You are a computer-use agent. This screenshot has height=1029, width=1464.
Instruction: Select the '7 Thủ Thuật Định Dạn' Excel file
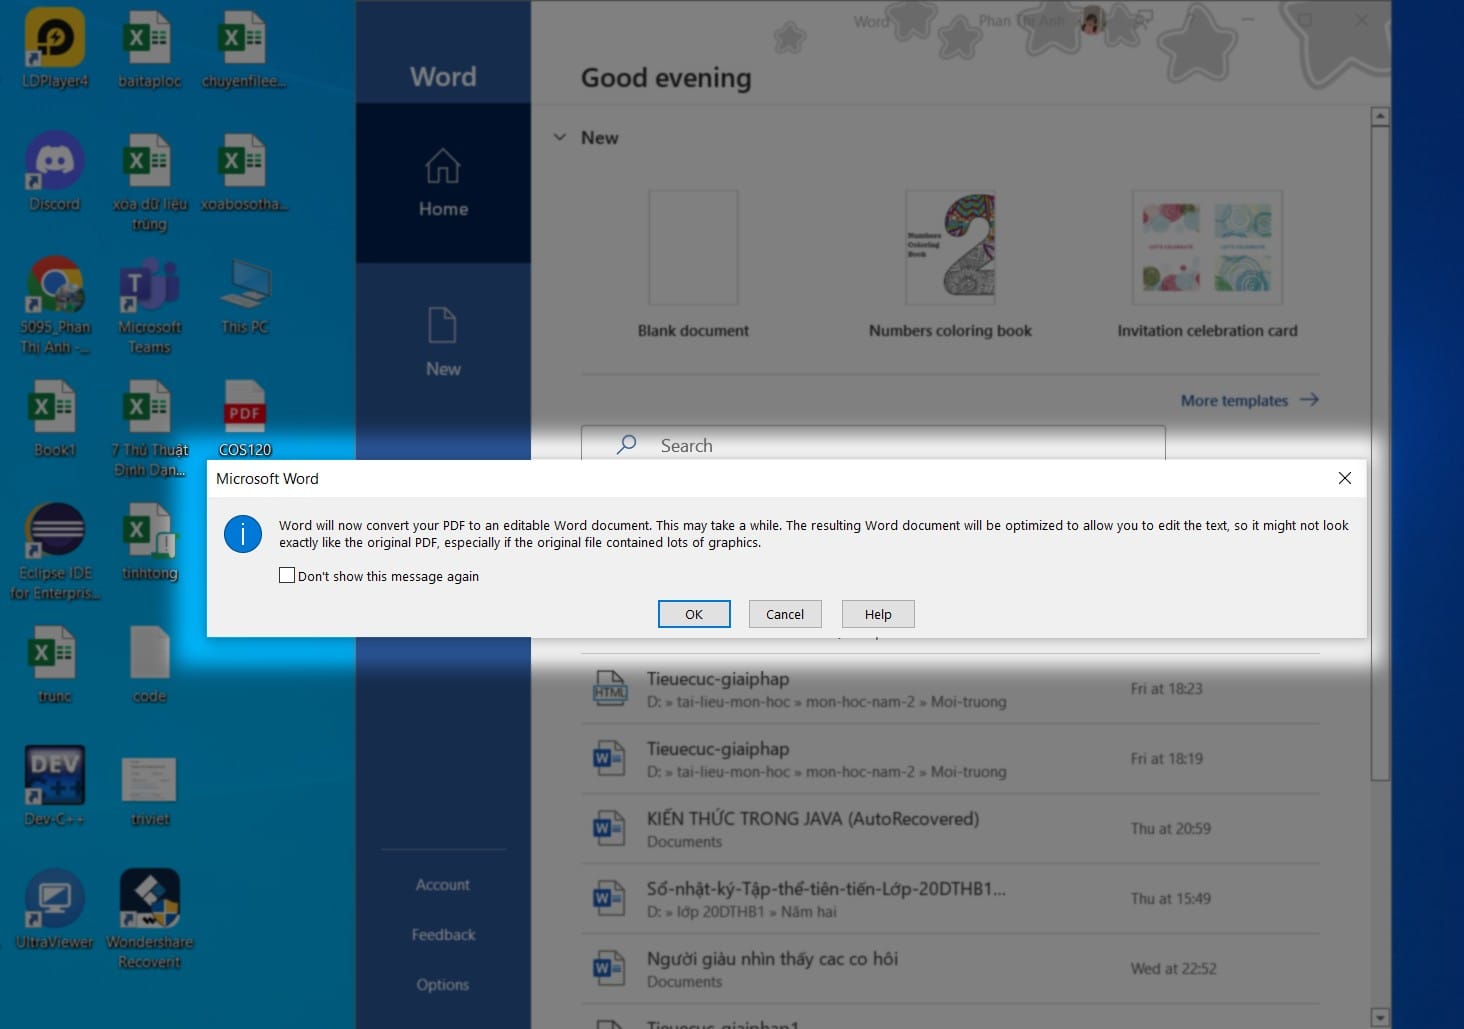(x=149, y=428)
